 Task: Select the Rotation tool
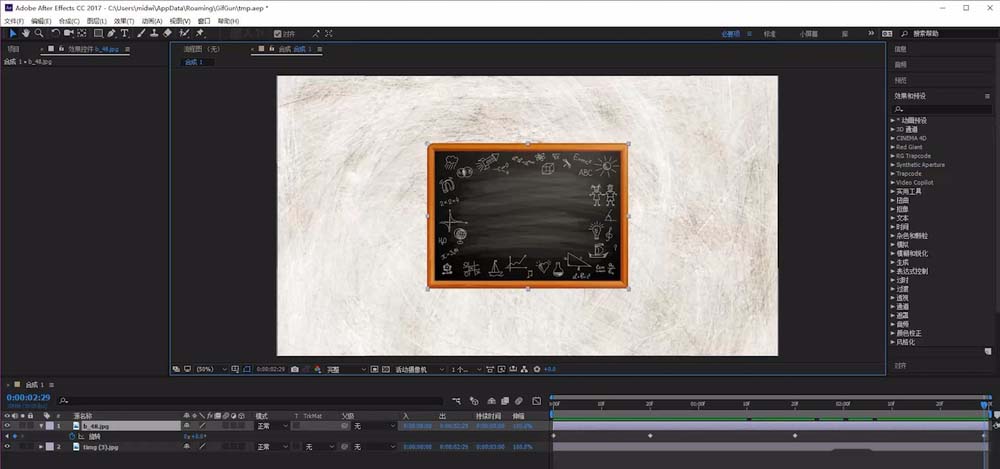pos(56,33)
